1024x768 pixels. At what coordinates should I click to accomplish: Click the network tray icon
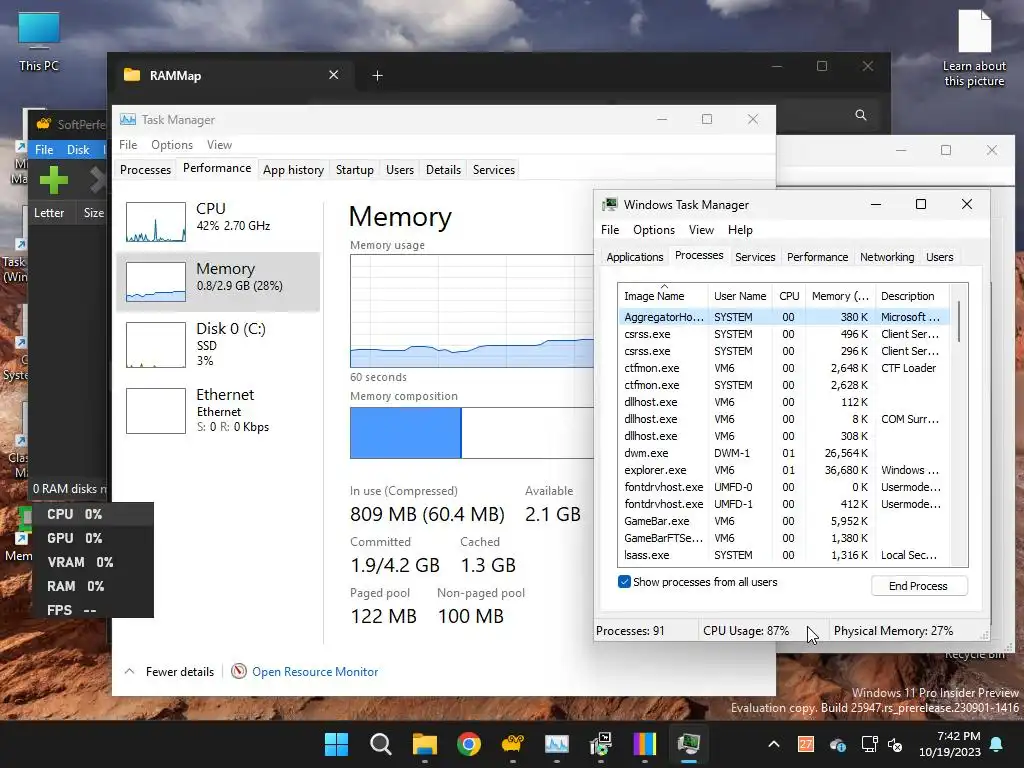coord(869,744)
